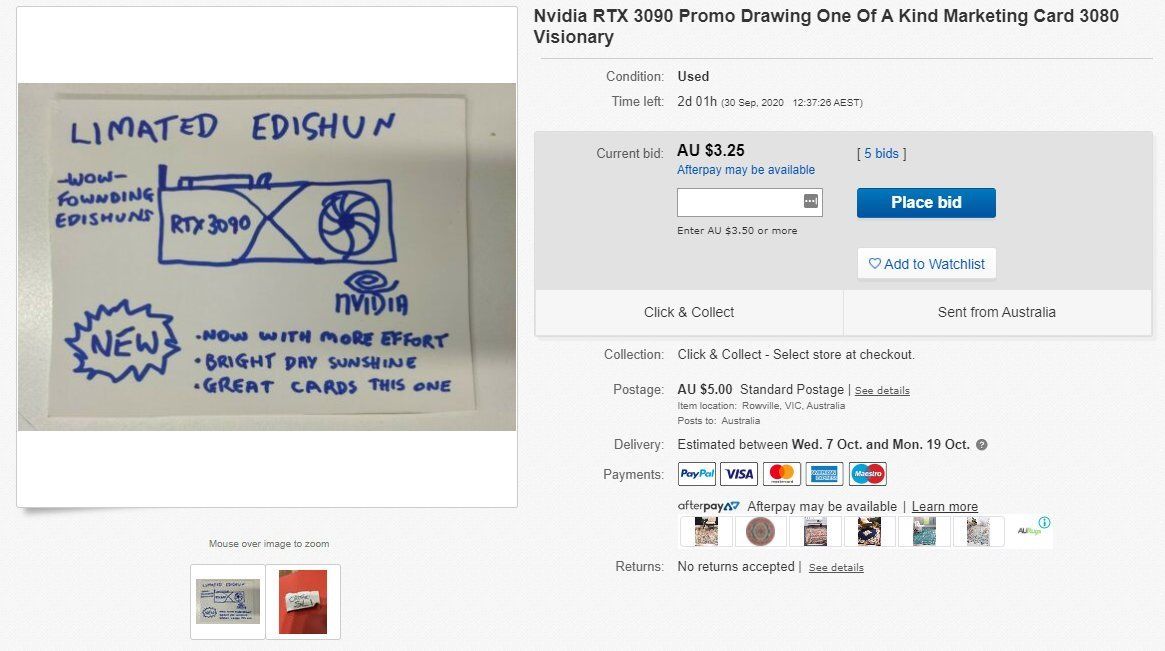This screenshot has width=1165, height=651.
Task: Click the VISA payment icon
Action: click(739, 473)
